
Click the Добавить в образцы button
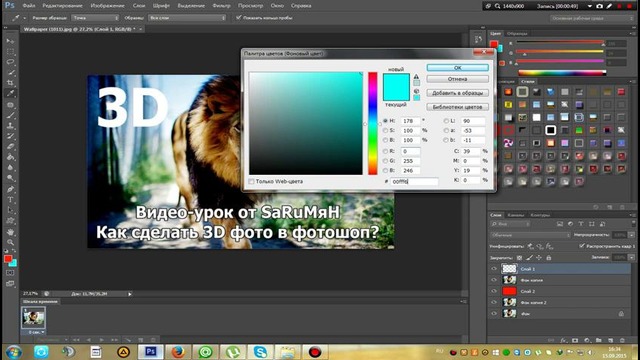click(x=458, y=93)
